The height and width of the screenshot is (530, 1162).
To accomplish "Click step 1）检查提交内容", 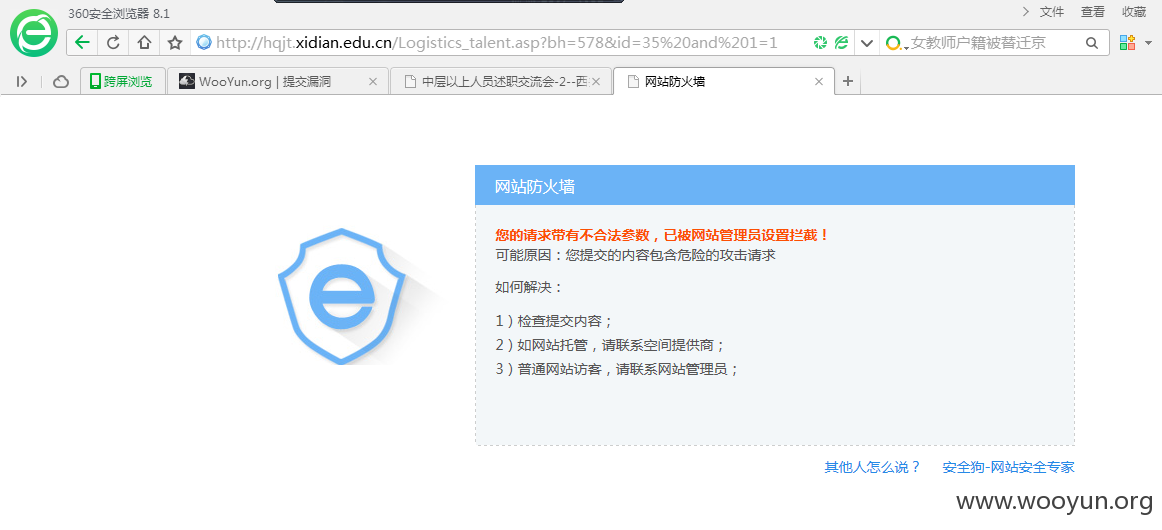I will (554, 321).
